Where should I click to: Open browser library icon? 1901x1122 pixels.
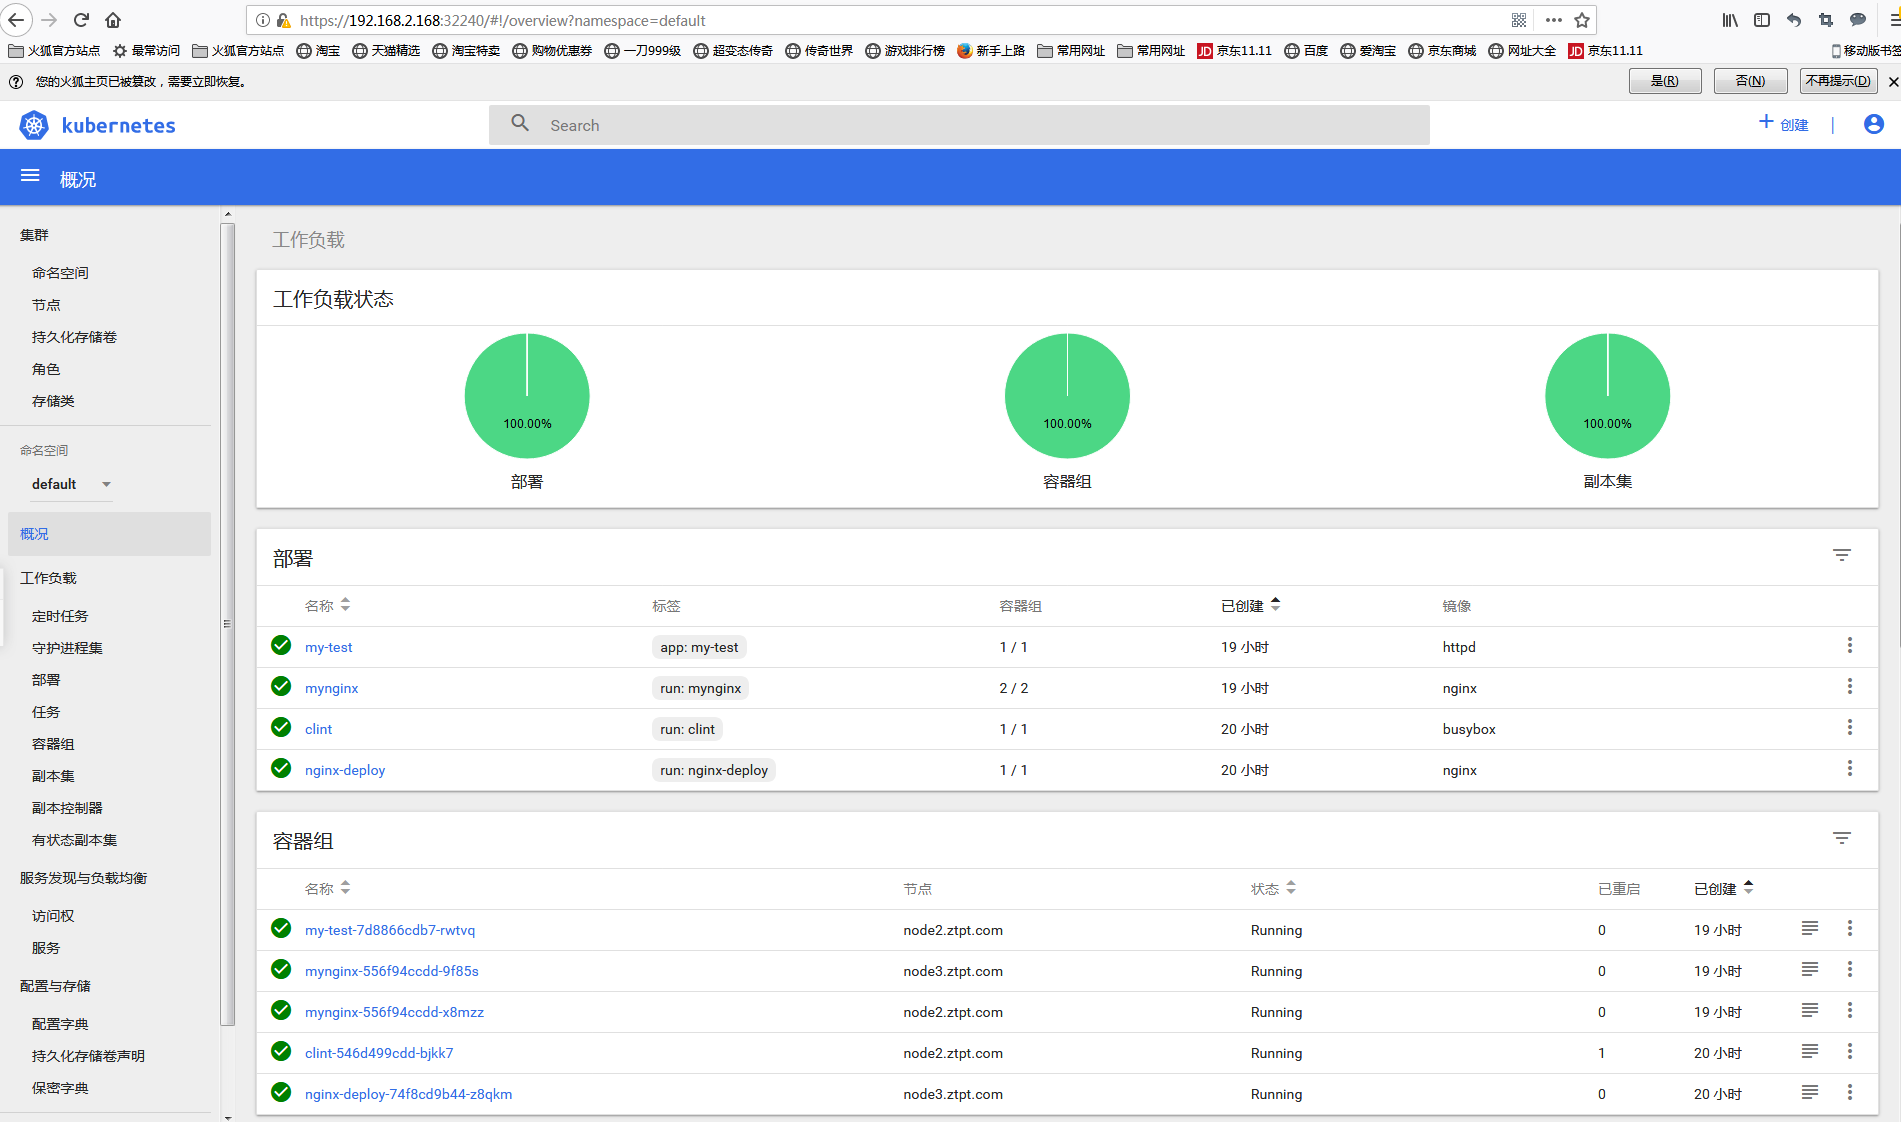1729,20
